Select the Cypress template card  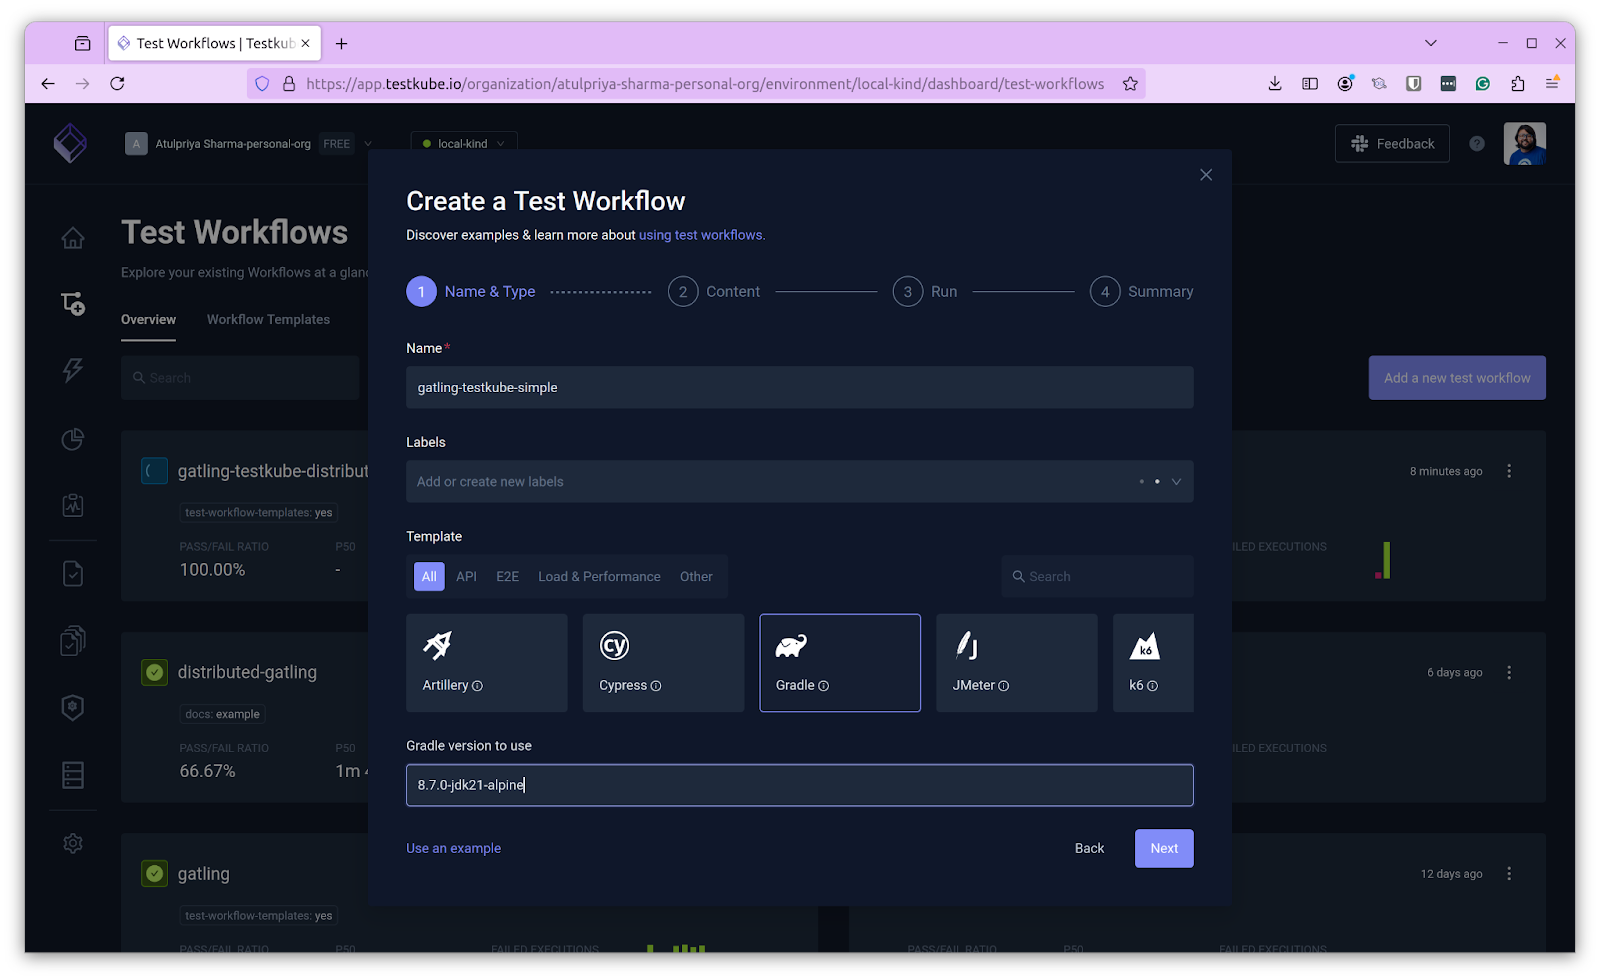[x=664, y=663]
